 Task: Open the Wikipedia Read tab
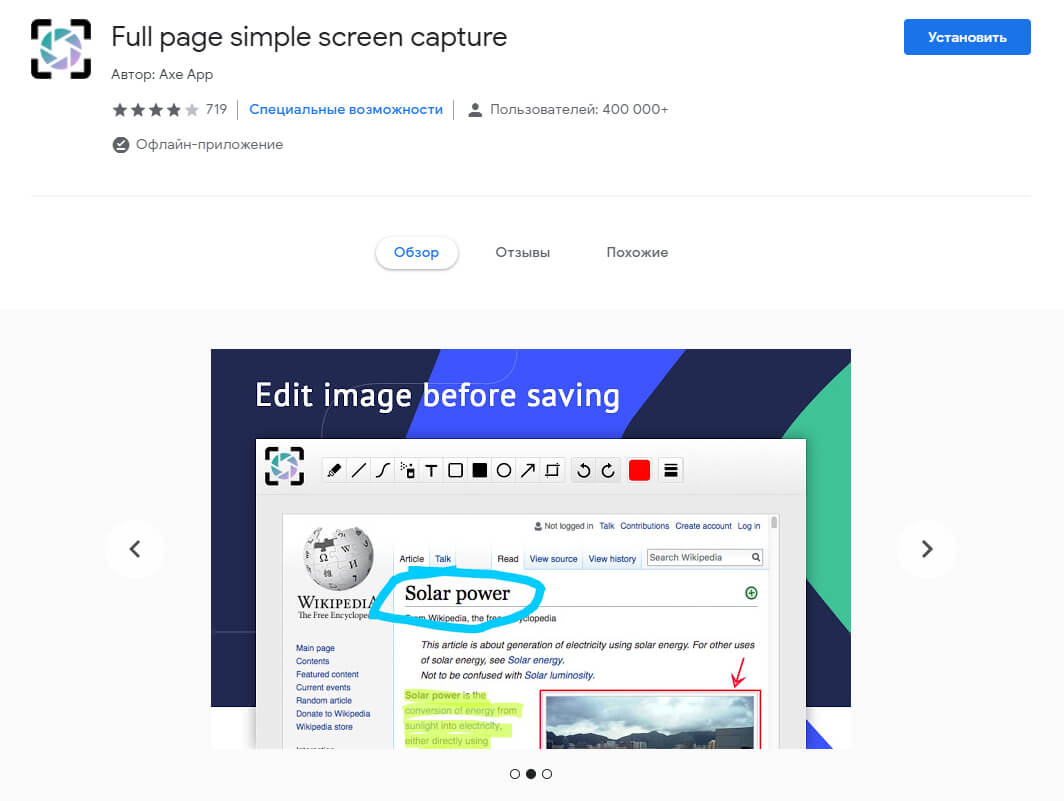point(508,559)
